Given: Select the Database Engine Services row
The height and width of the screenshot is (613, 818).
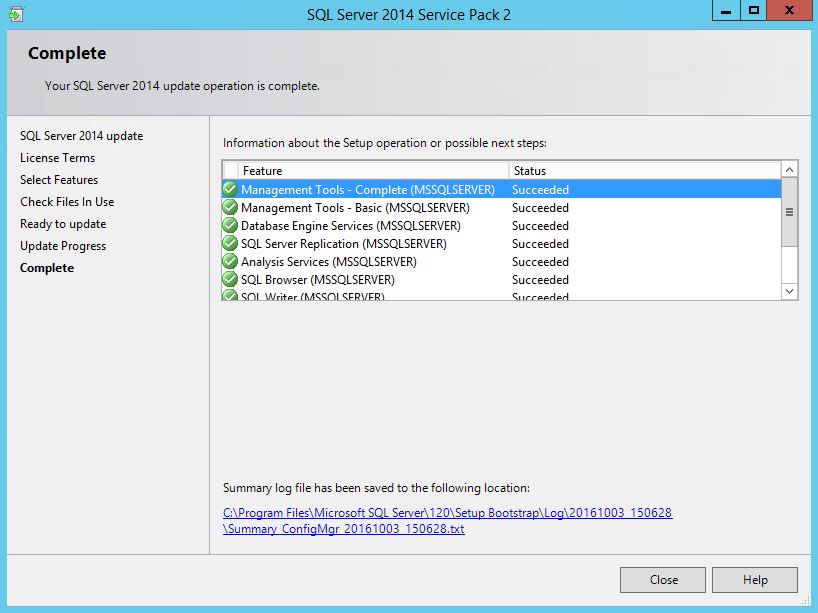Looking at the screenshot, I should pyautogui.click(x=350, y=226).
